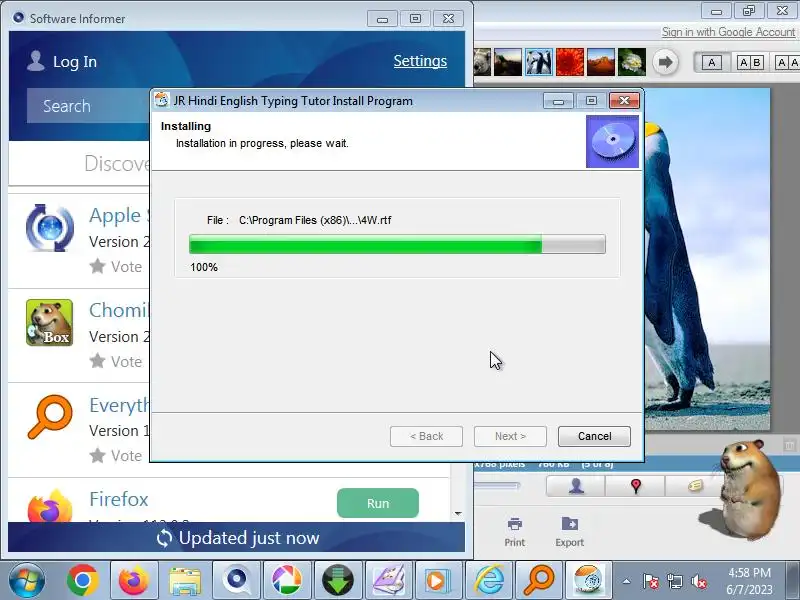800x600 pixels.
Task: Open Everything search from the taskbar
Action: pyautogui.click(x=539, y=580)
